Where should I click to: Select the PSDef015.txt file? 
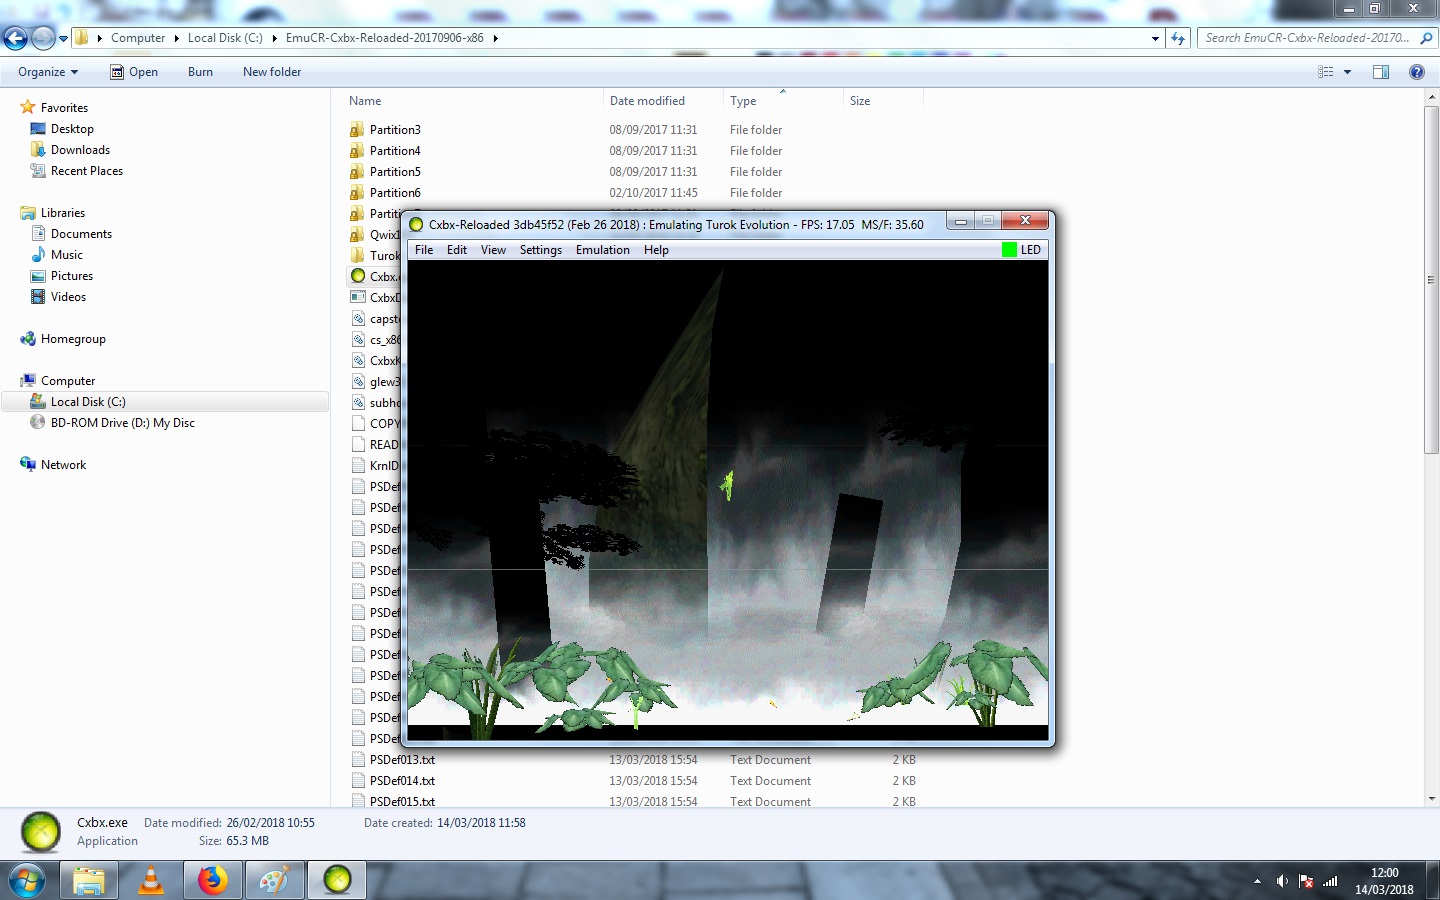[x=402, y=802]
